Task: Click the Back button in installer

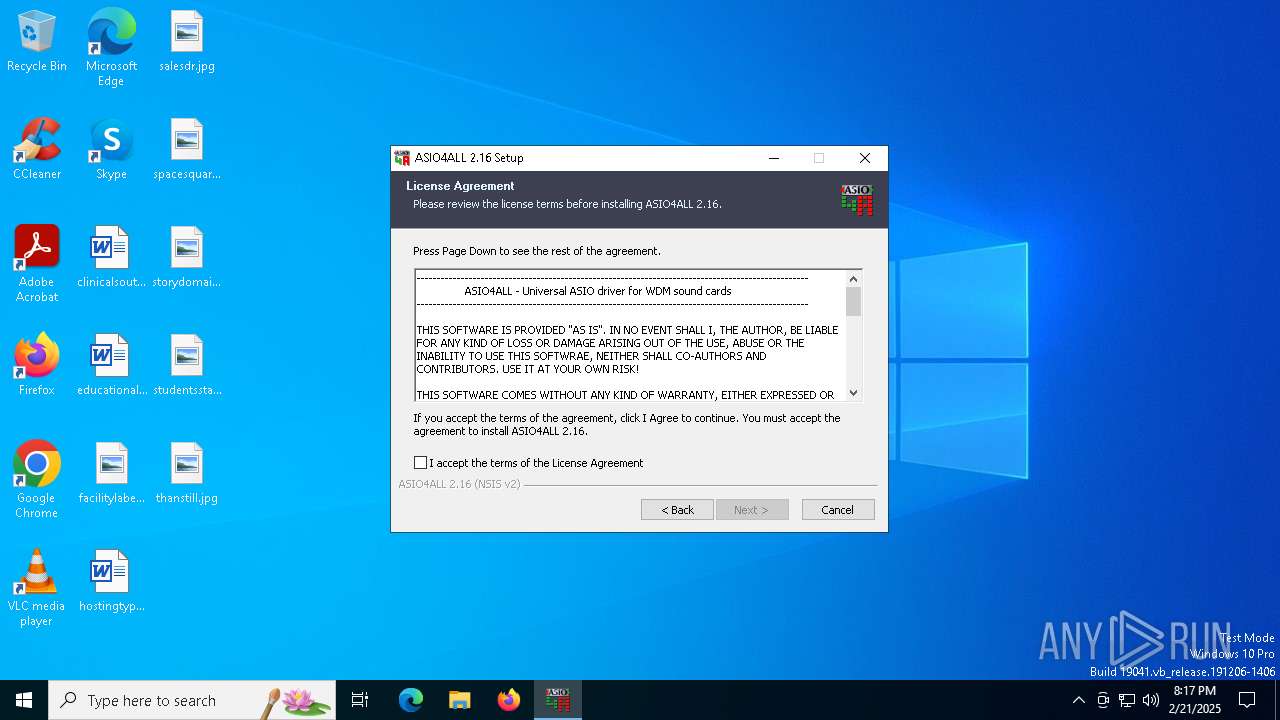Action: tap(677, 510)
